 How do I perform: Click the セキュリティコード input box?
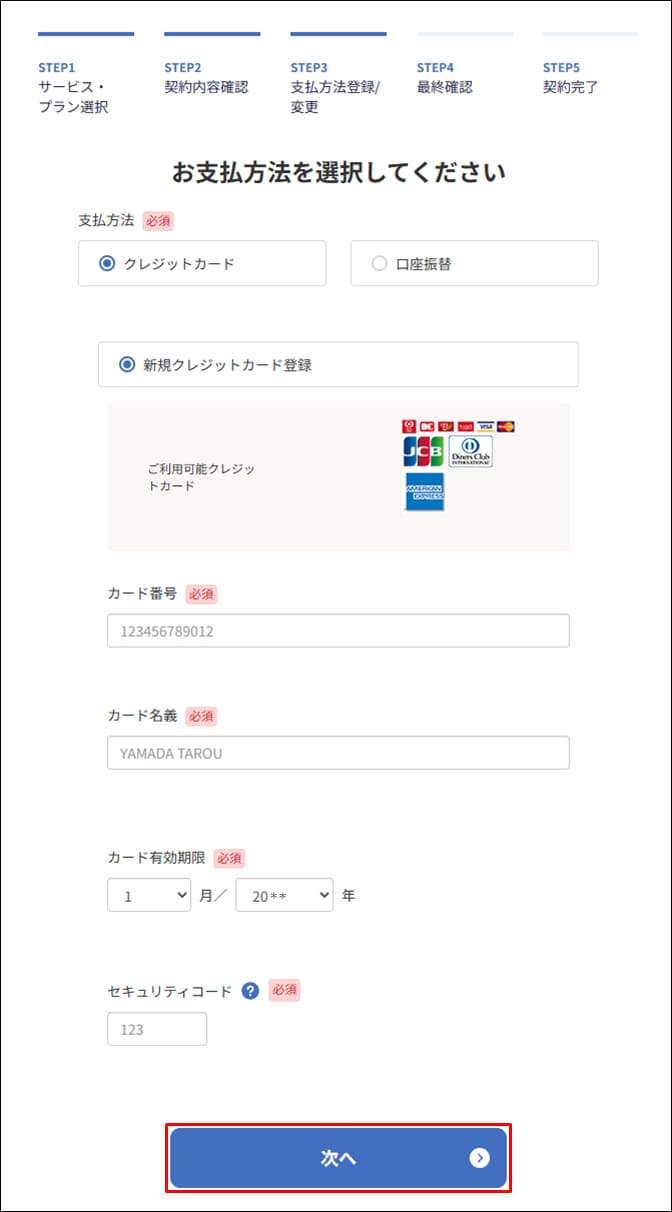point(157,1029)
